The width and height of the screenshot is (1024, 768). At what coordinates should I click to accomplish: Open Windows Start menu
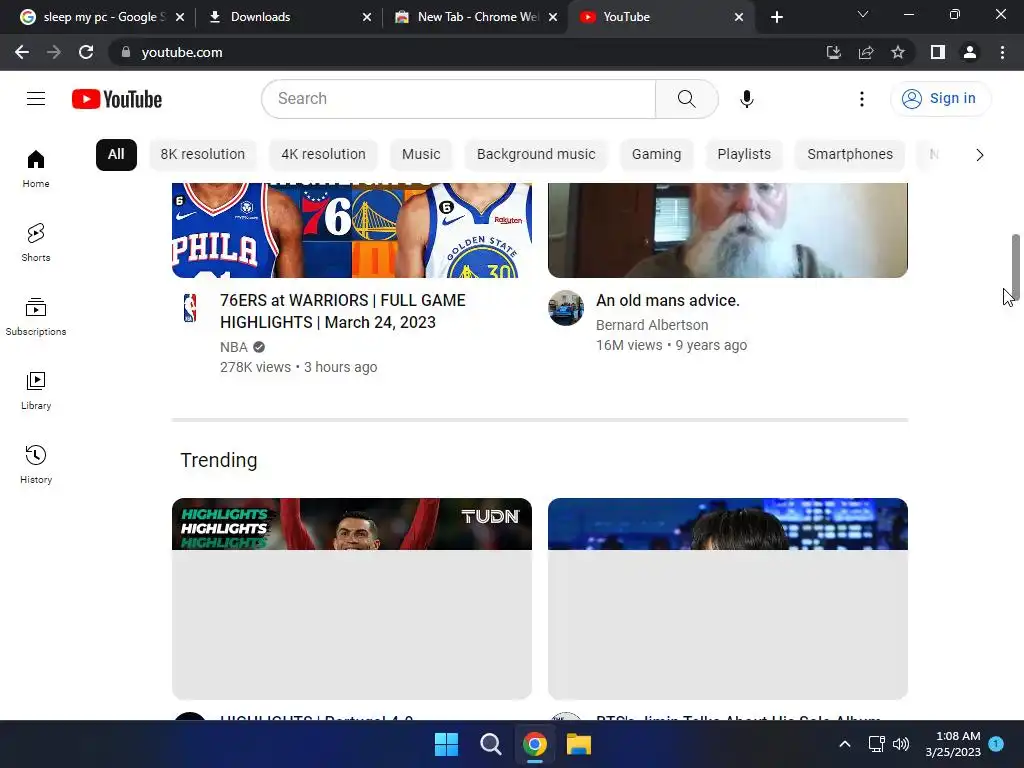click(x=447, y=744)
